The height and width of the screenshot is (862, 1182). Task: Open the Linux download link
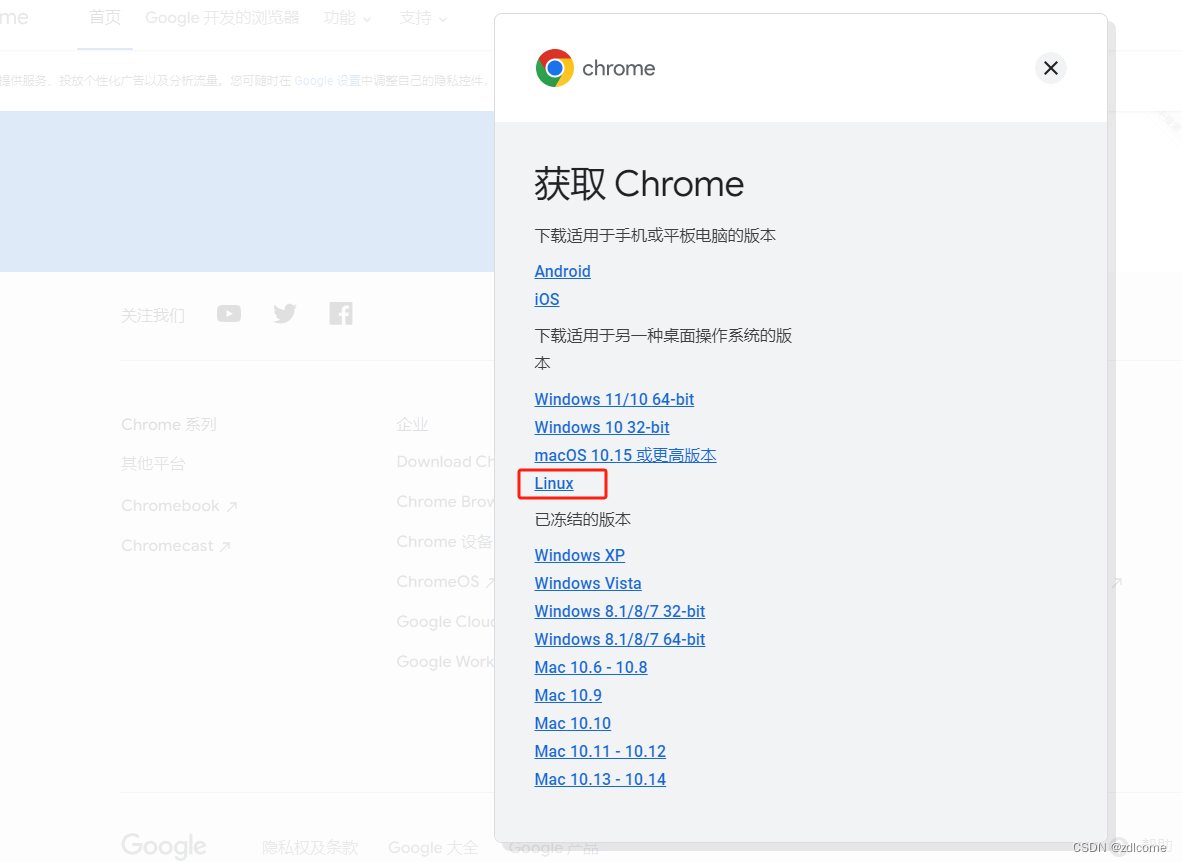(x=554, y=483)
